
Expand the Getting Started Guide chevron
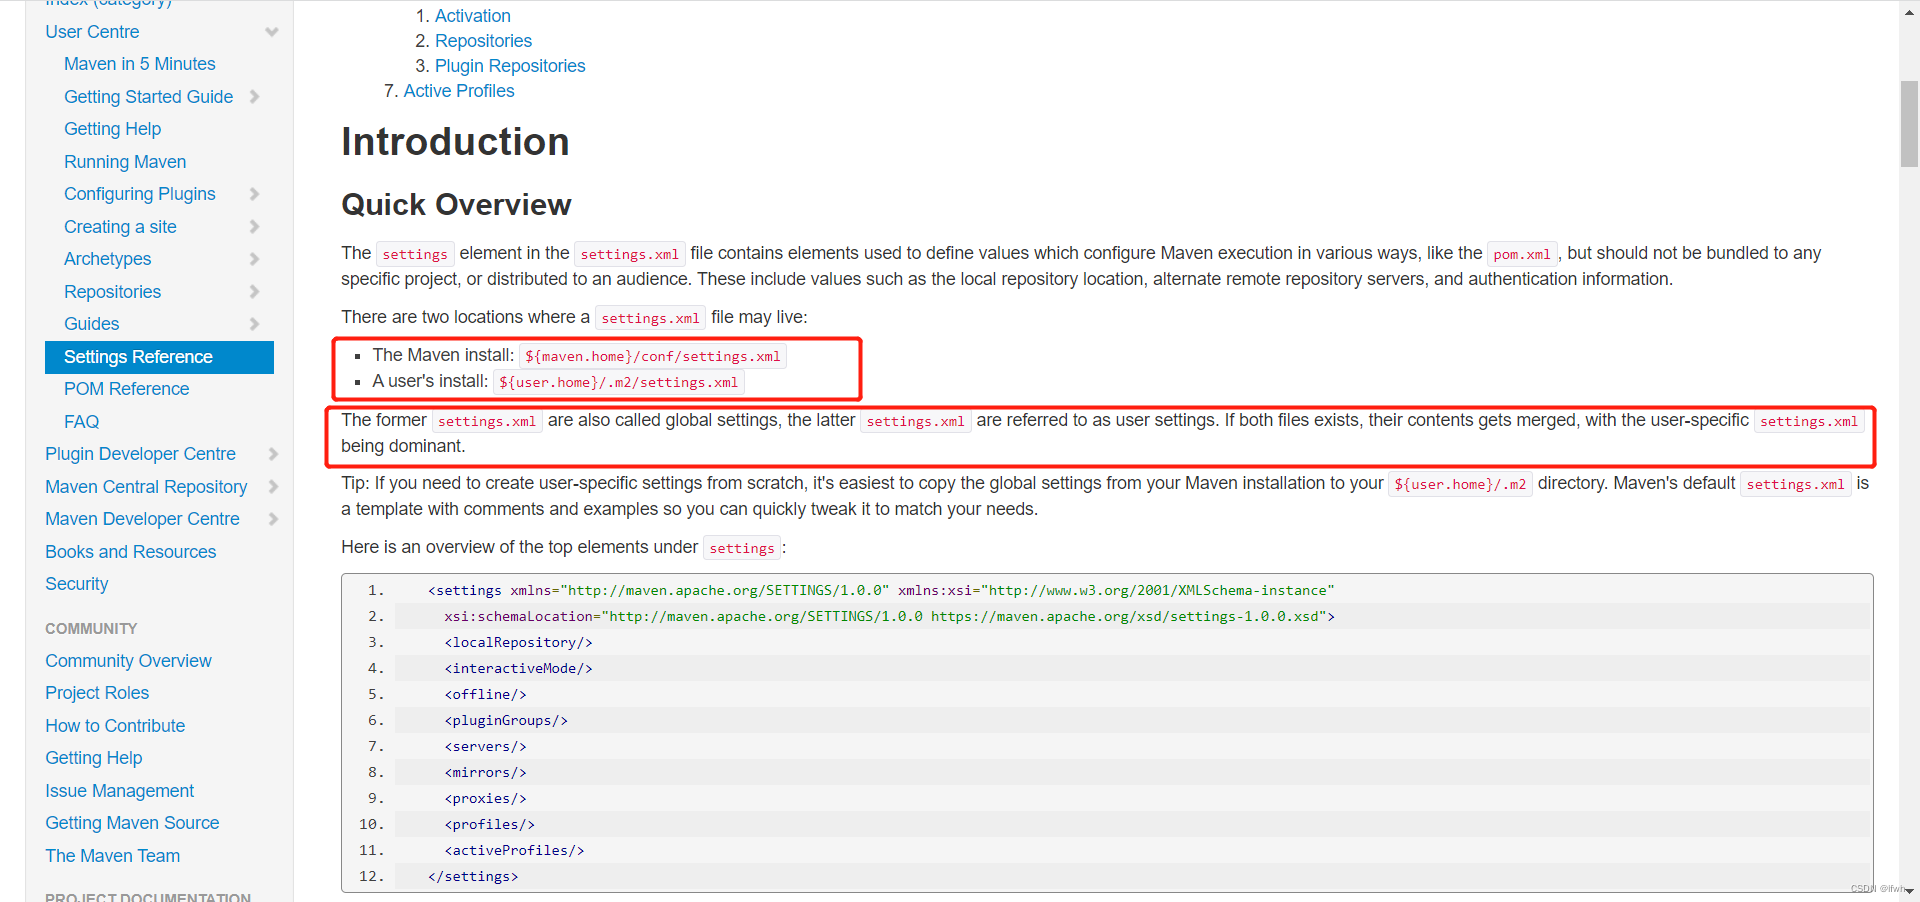[x=254, y=97]
